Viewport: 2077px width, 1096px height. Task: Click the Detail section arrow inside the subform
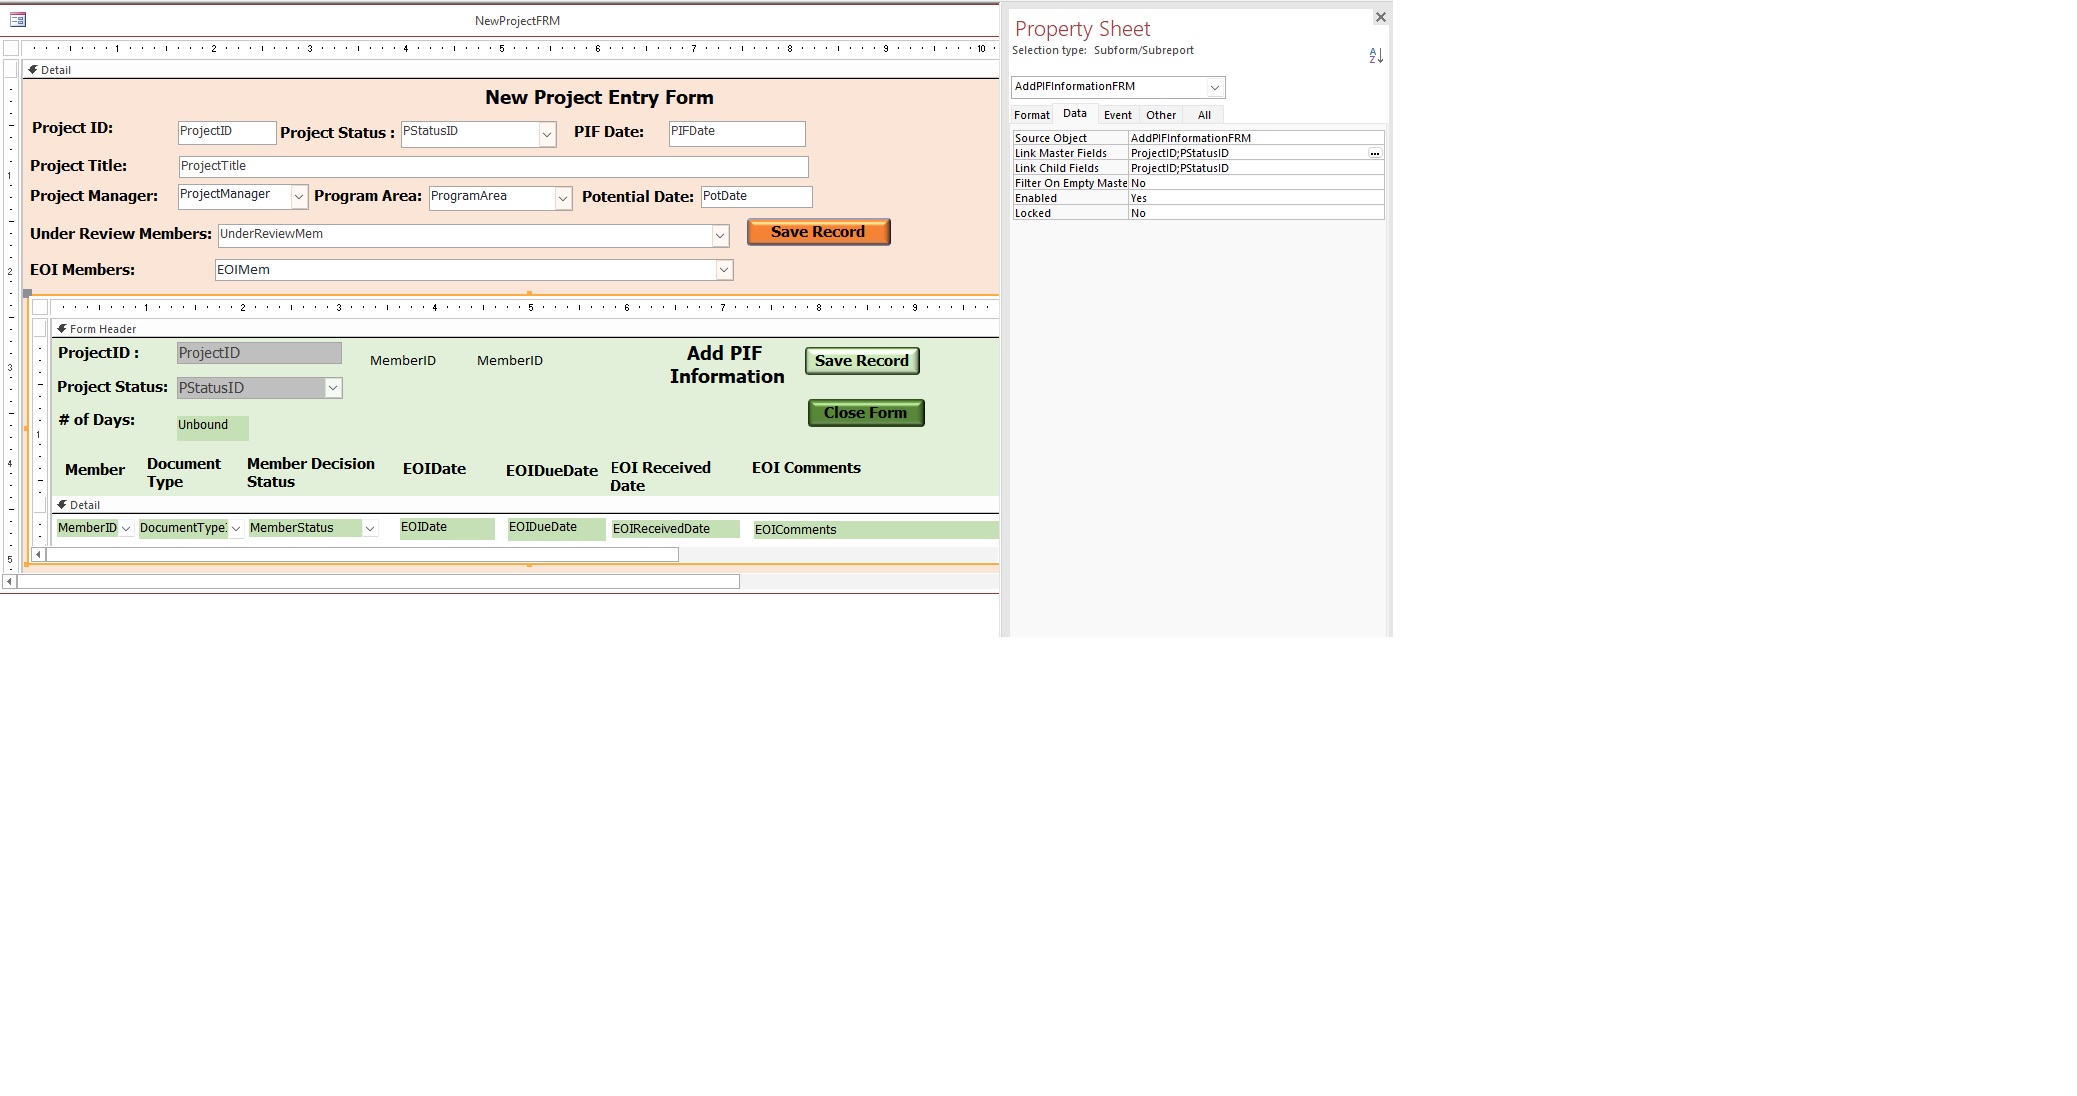pyautogui.click(x=62, y=505)
